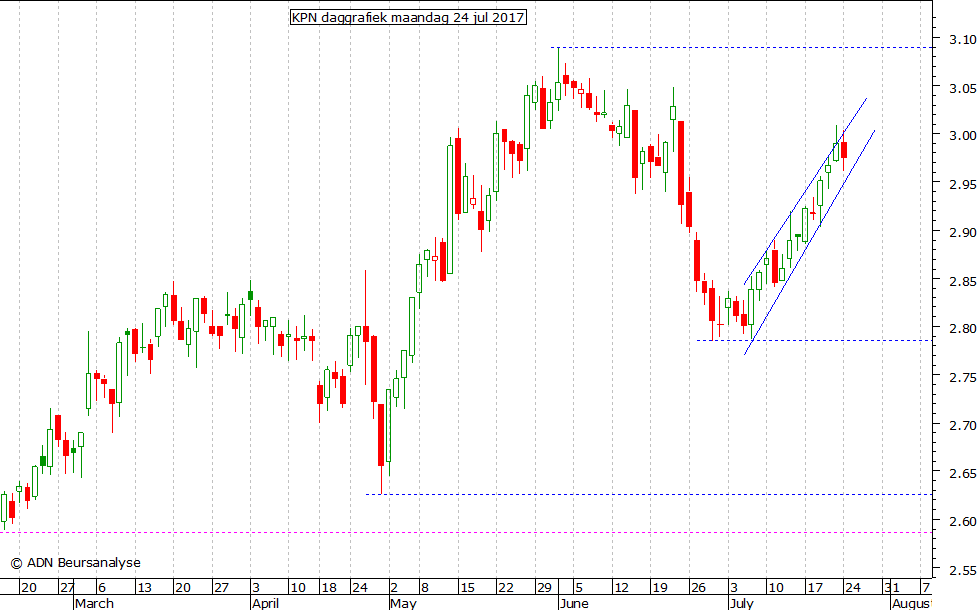The width and height of the screenshot is (980, 610).
Task: Click the 'August' month label
Action: point(912,603)
